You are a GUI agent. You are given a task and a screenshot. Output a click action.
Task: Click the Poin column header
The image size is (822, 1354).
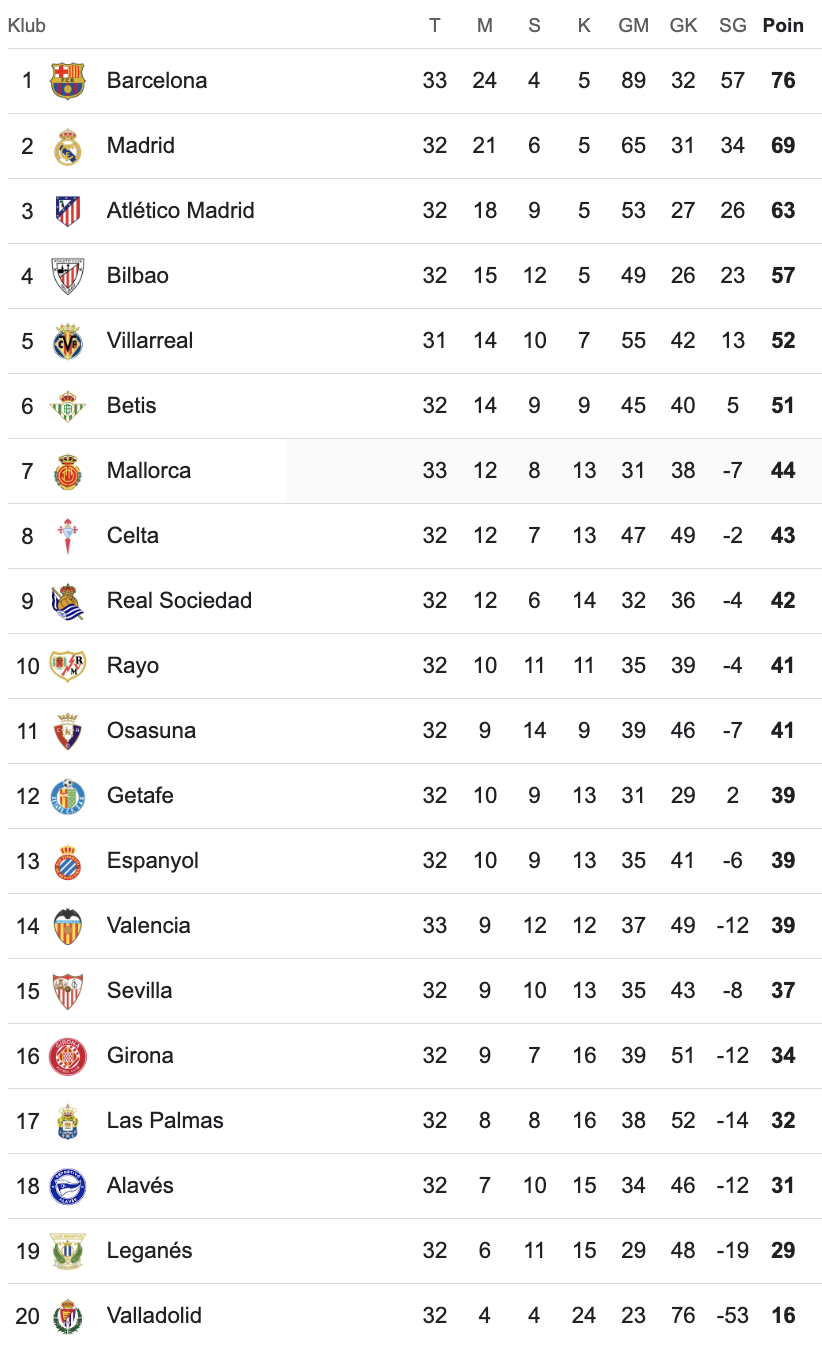click(x=783, y=26)
